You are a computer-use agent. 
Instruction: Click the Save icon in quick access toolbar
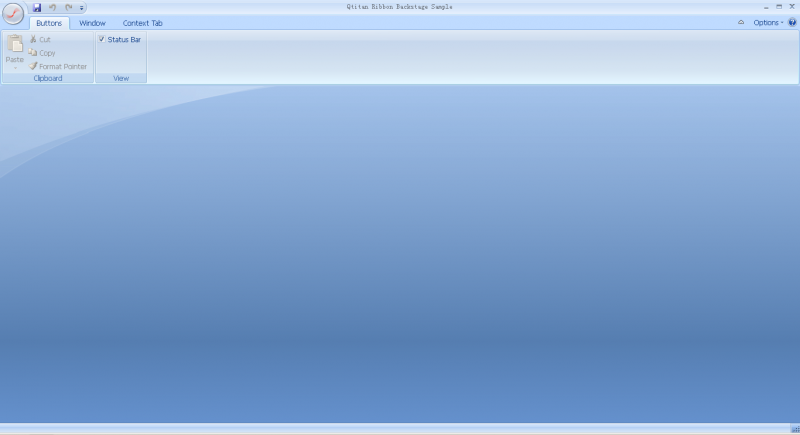click(37, 7)
